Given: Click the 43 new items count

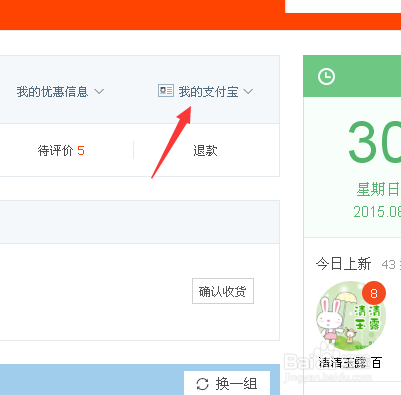Looking at the screenshot, I should tap(388, 265).
